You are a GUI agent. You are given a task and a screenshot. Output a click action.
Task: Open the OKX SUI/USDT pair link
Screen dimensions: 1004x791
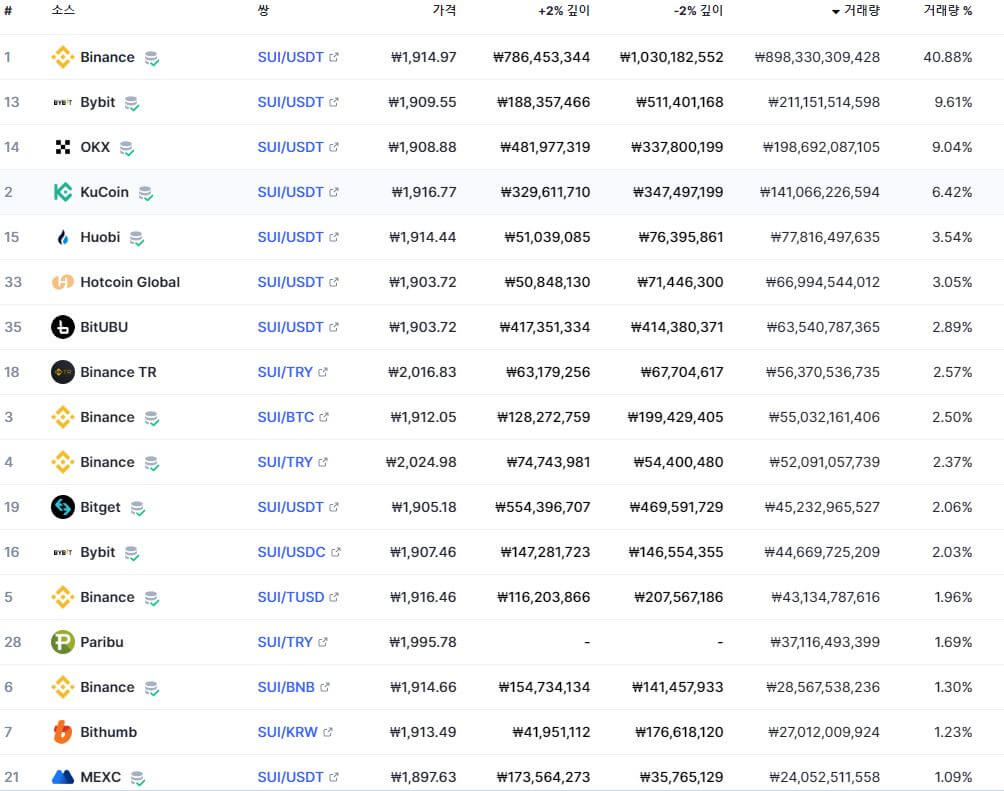(291, 147)
